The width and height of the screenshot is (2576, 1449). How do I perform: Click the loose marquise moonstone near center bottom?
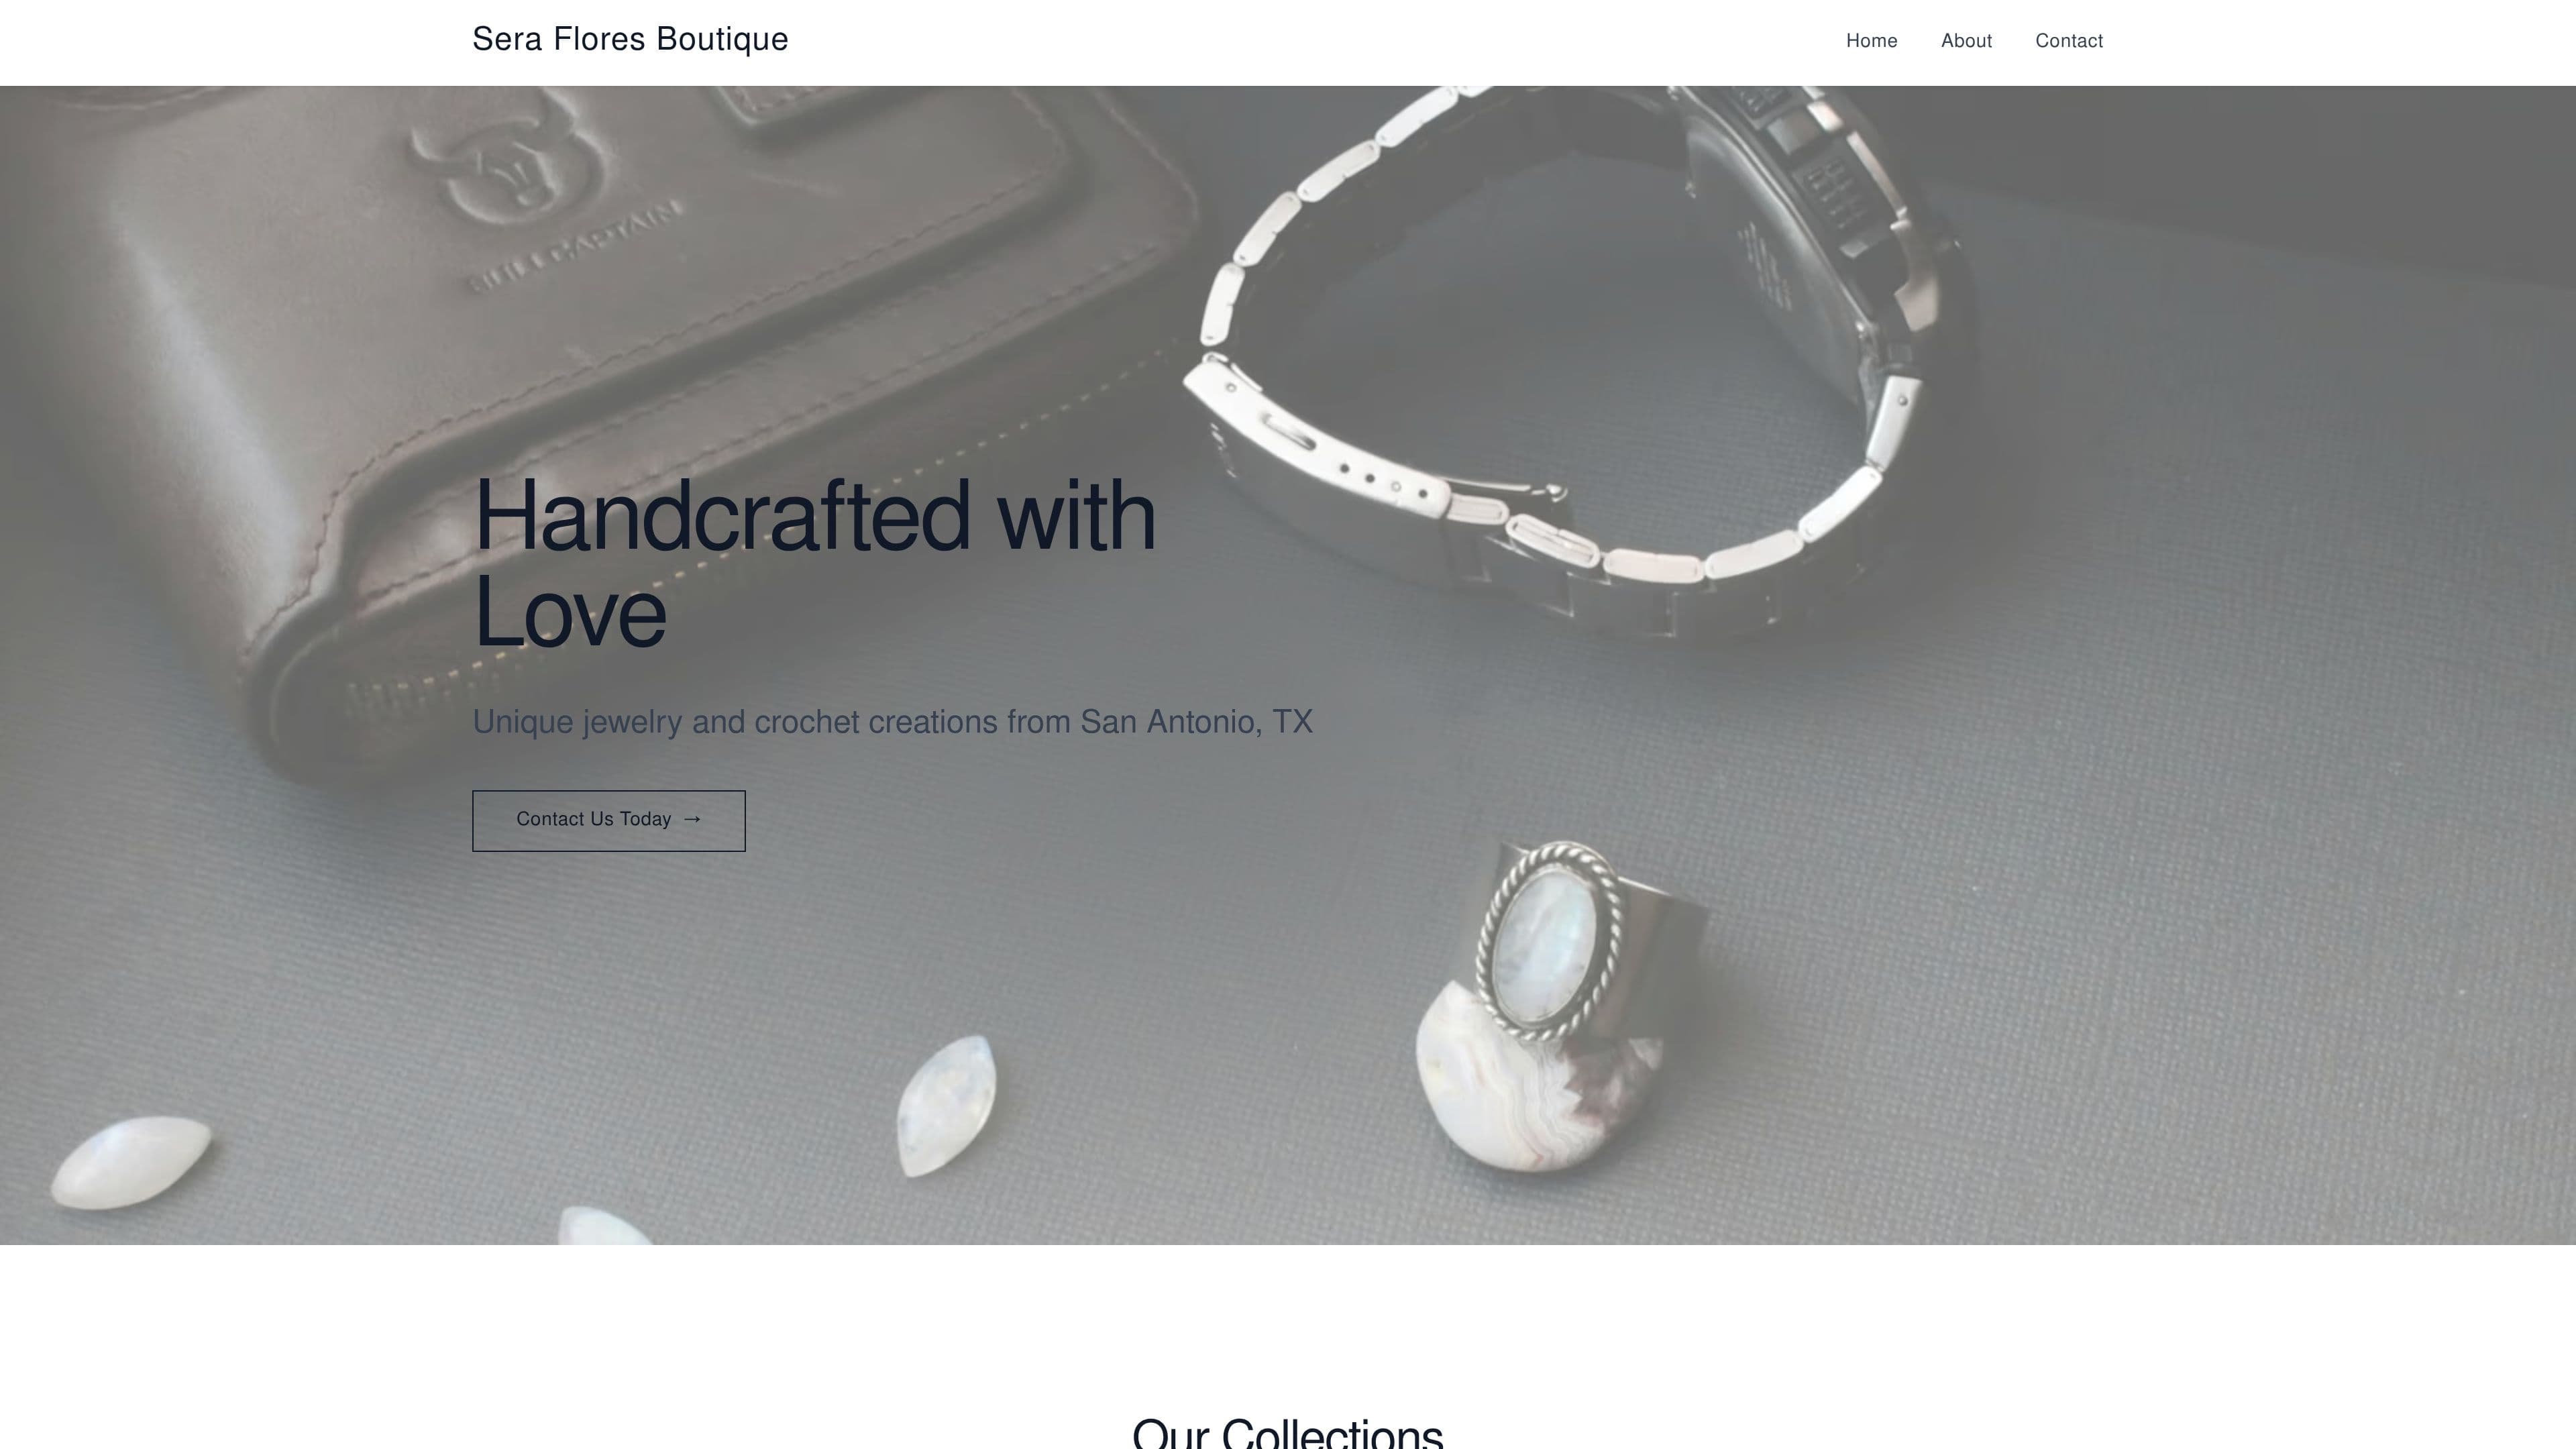(946, 1105)
